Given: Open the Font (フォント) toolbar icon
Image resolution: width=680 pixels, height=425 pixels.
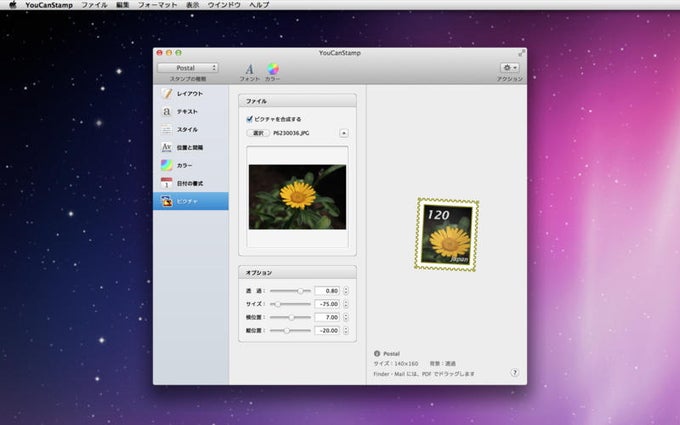Looking at the screenshot, I should tap(249, 69).
